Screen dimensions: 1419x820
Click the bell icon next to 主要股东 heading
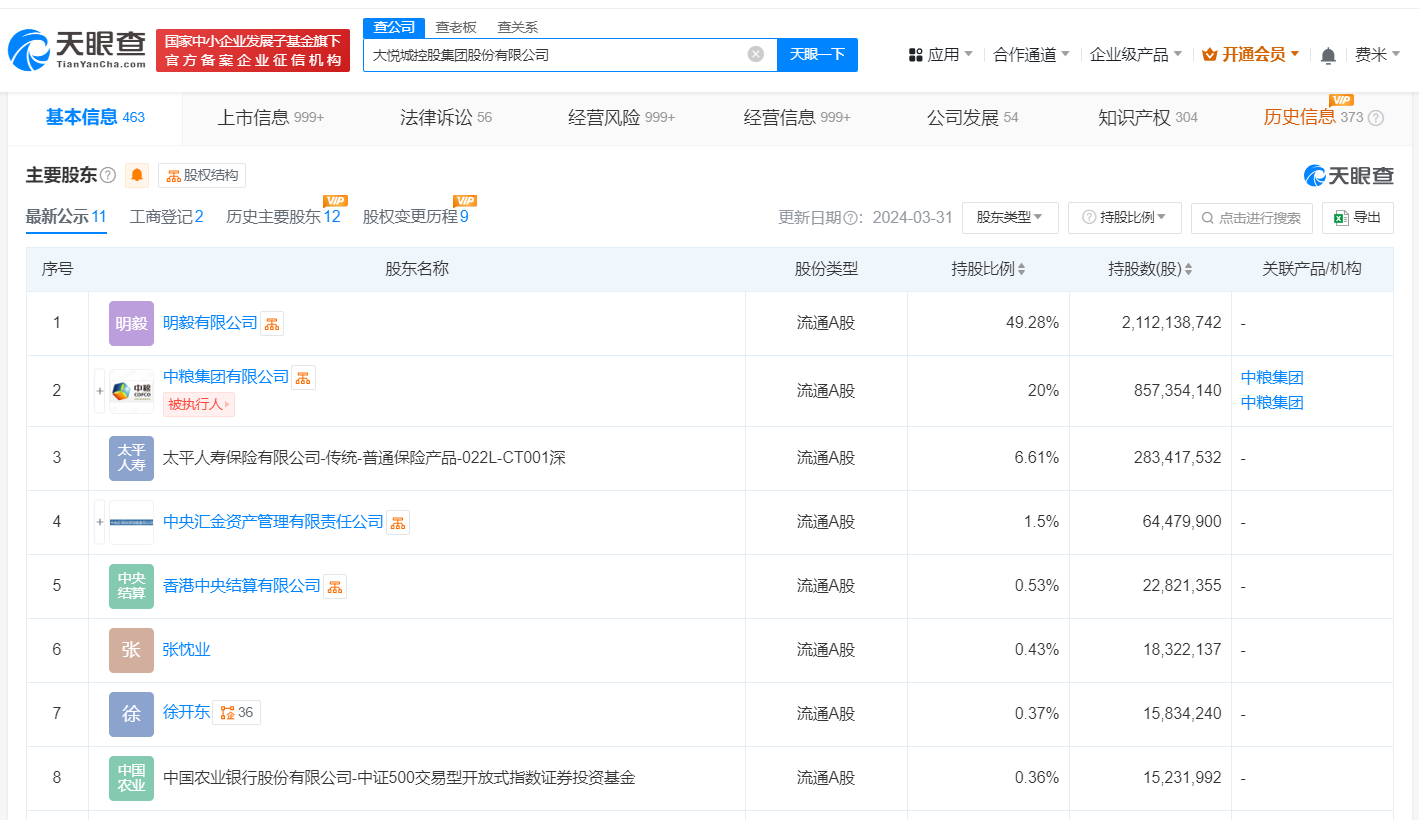point(136,174)
